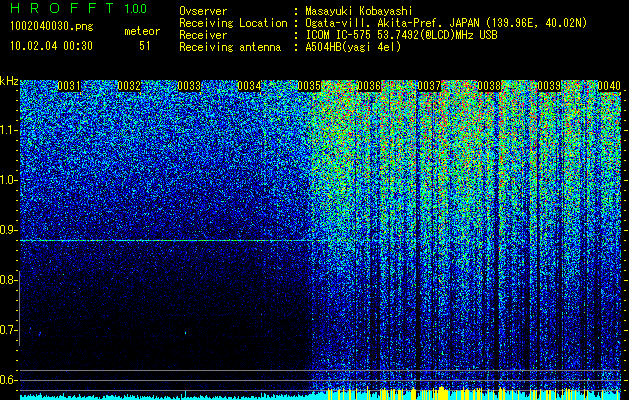The image size is (629, 400).
Task: Click the 0032 time marker
Action: 129,86
